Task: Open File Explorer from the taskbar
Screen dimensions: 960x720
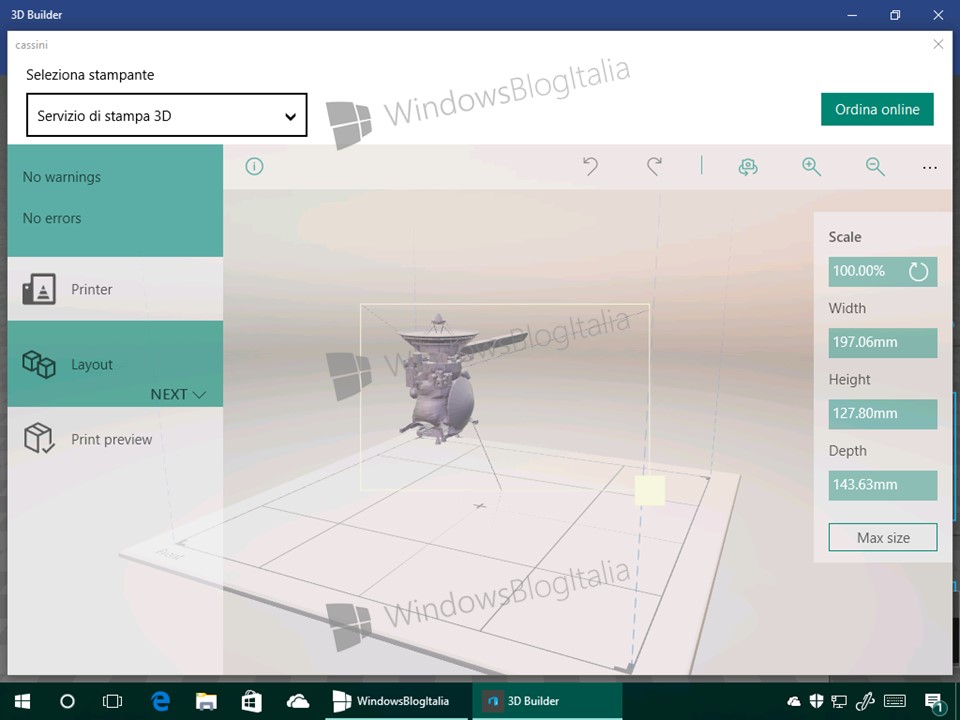Action: (206, 701)
